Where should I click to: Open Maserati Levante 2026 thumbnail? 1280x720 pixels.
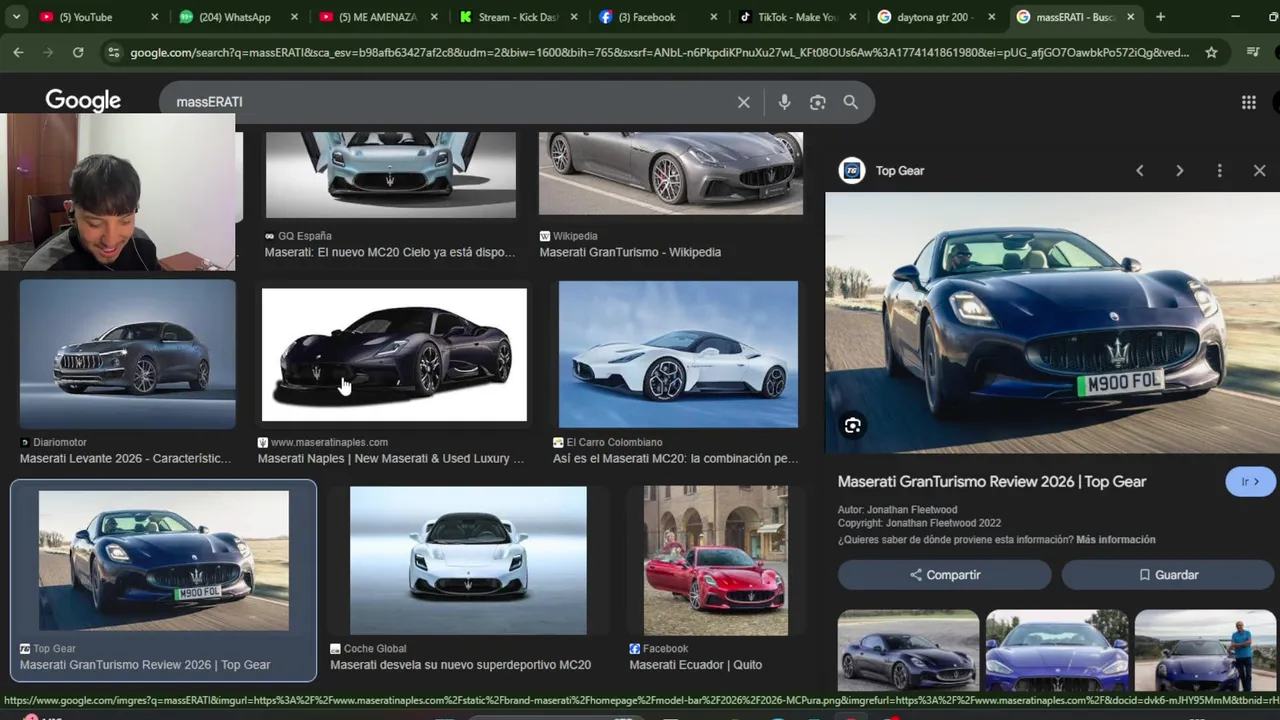[127, 354]
